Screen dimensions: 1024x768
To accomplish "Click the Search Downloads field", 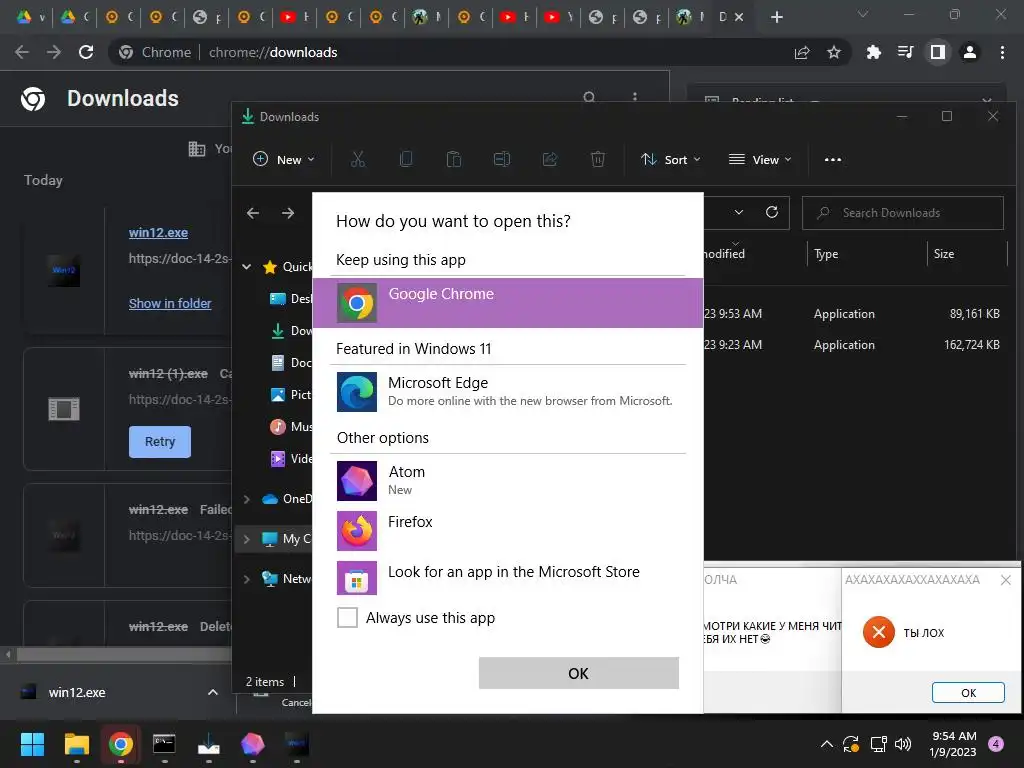I will click(903, 213).
